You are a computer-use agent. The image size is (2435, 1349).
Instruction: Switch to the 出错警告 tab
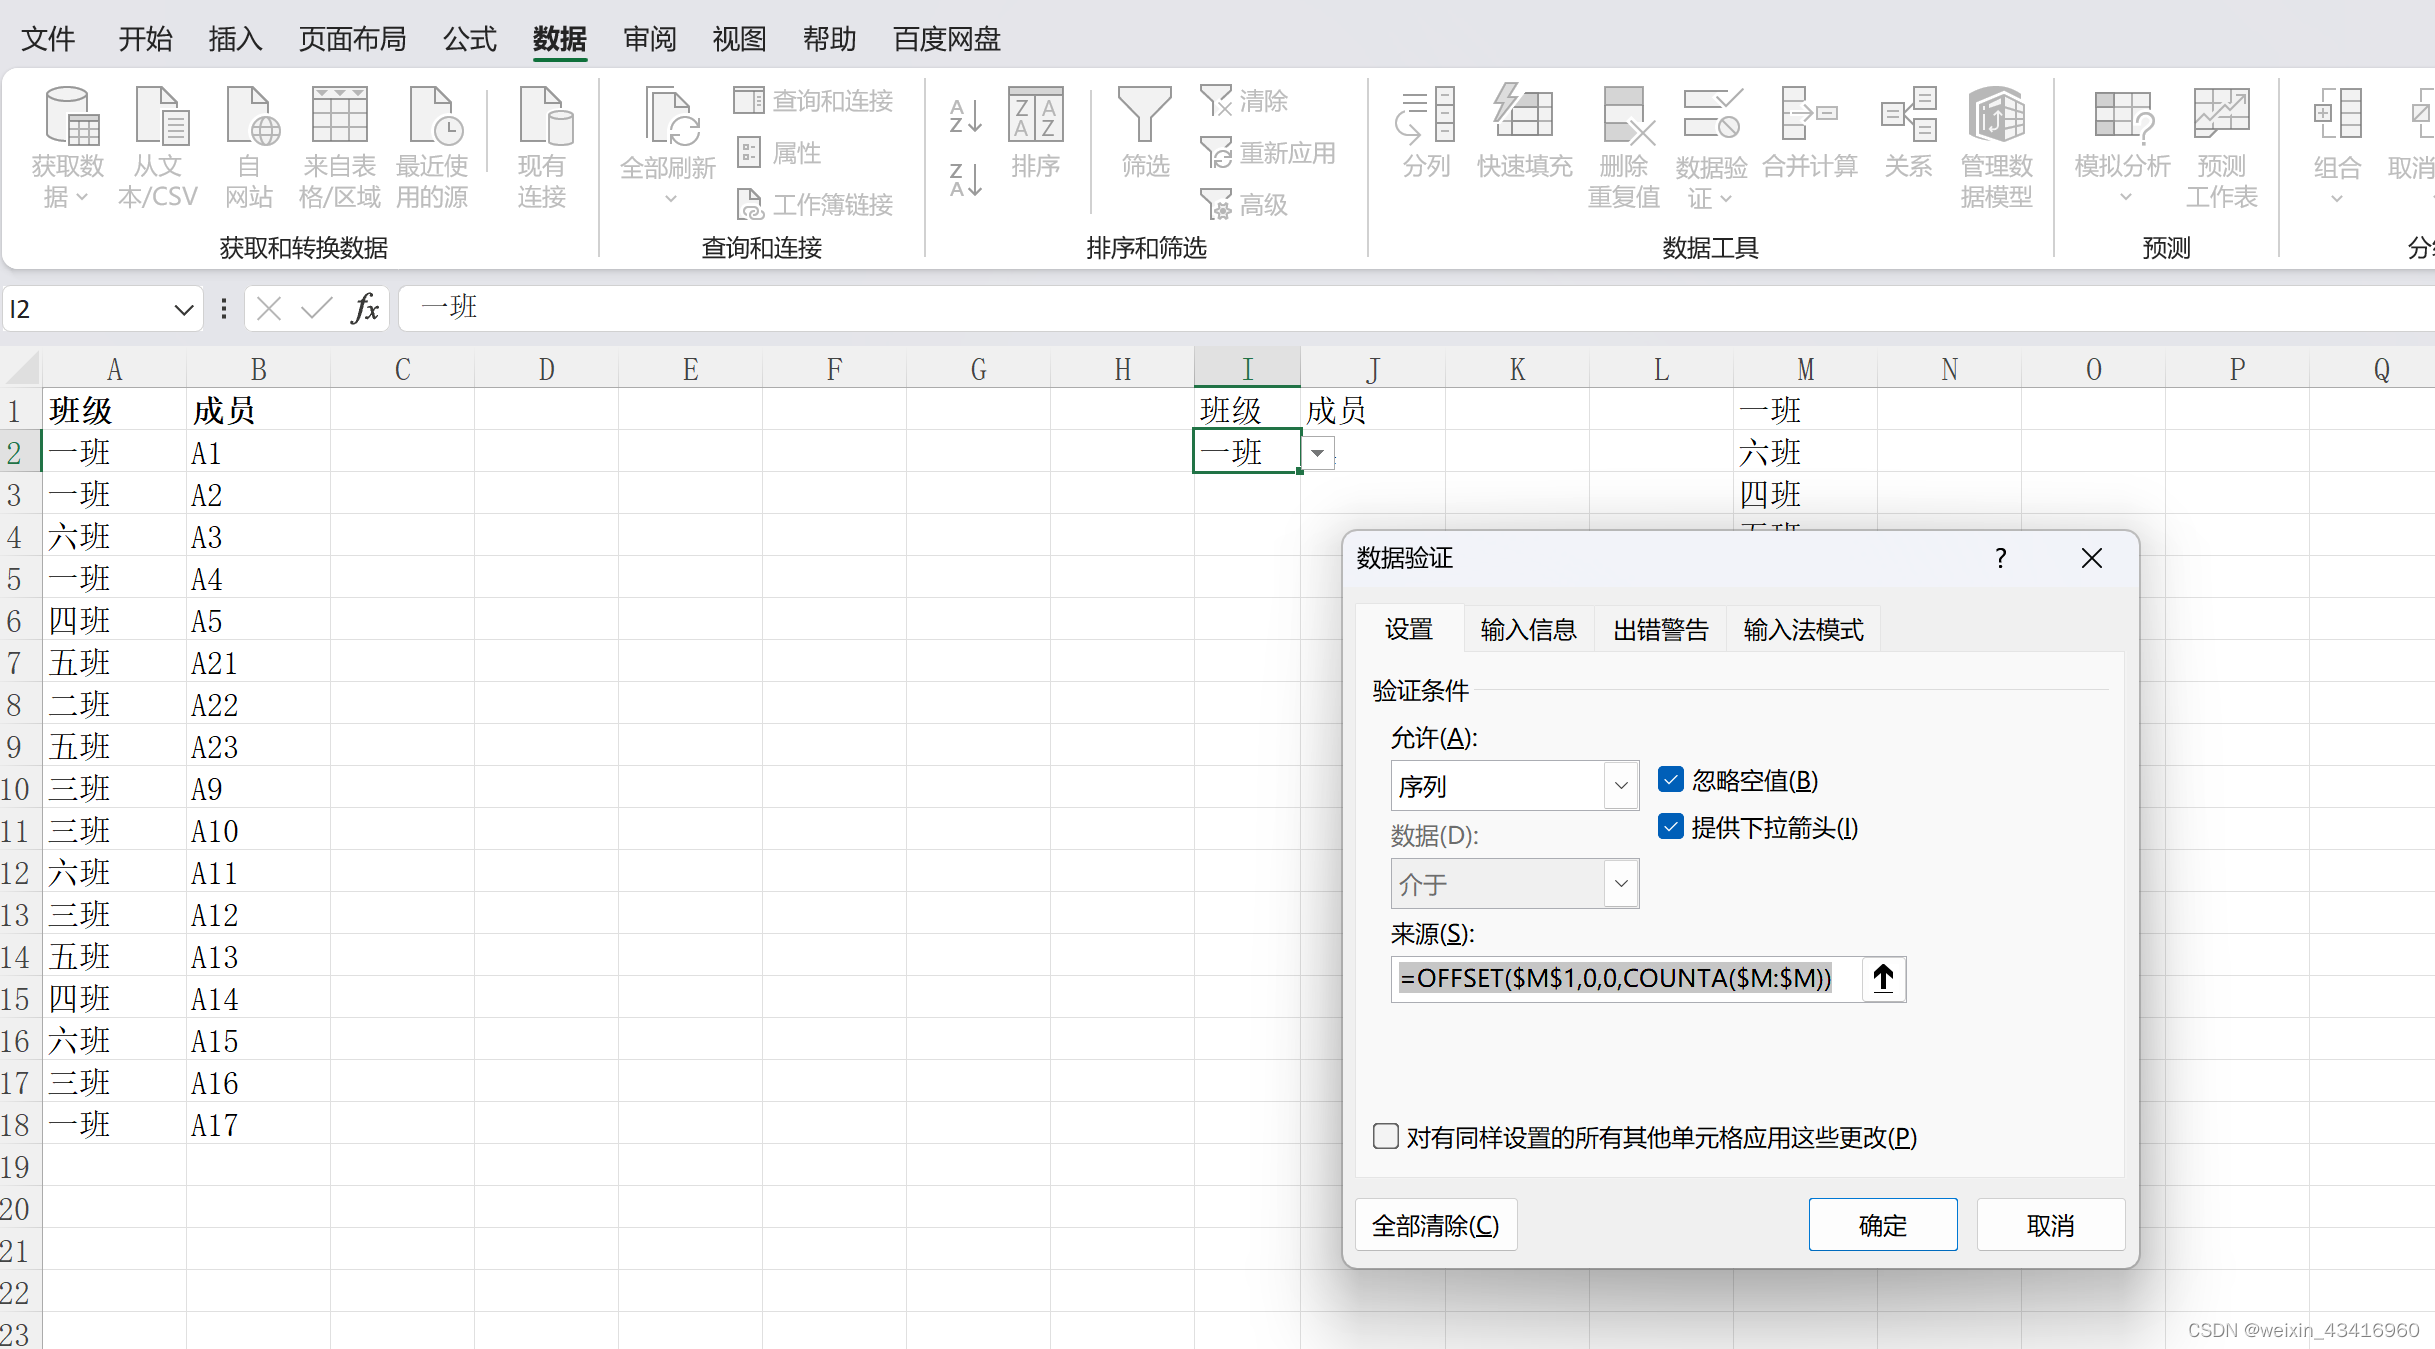tap(1660, 630)
